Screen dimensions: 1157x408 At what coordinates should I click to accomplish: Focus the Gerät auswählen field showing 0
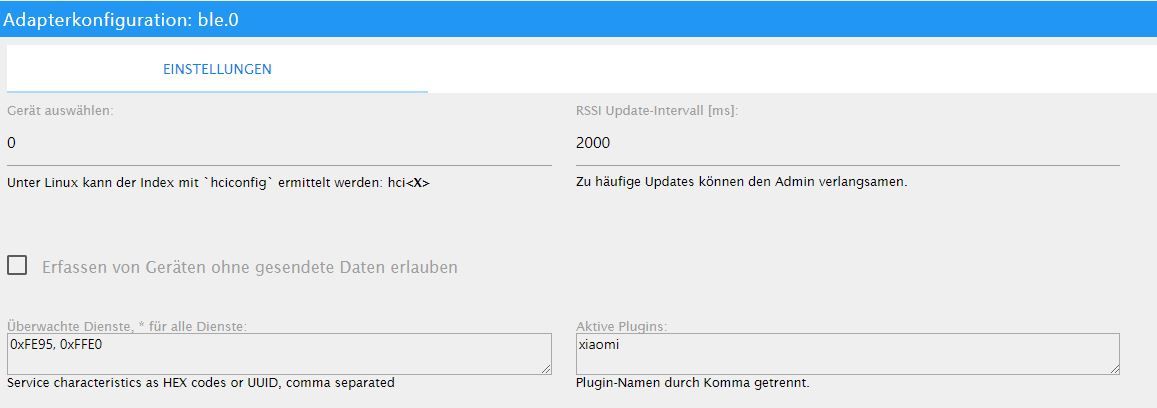click(279, 143)
